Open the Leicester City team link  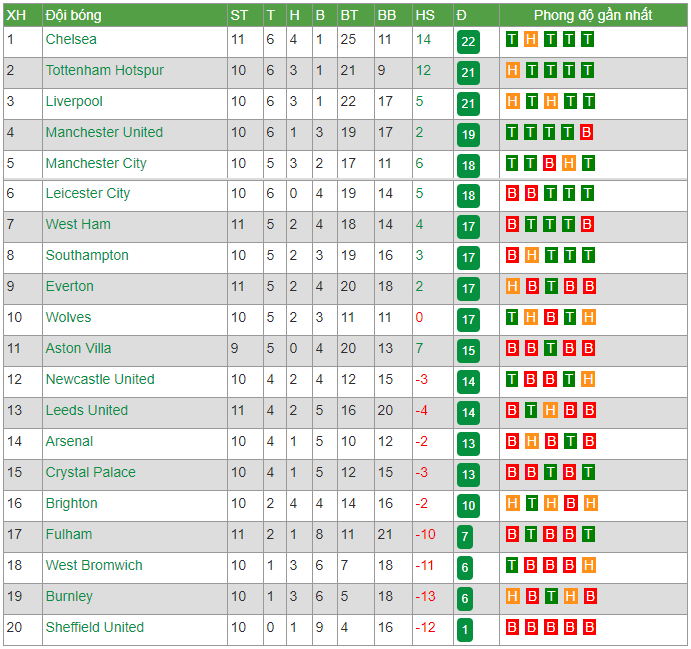[x=88, y=193]
